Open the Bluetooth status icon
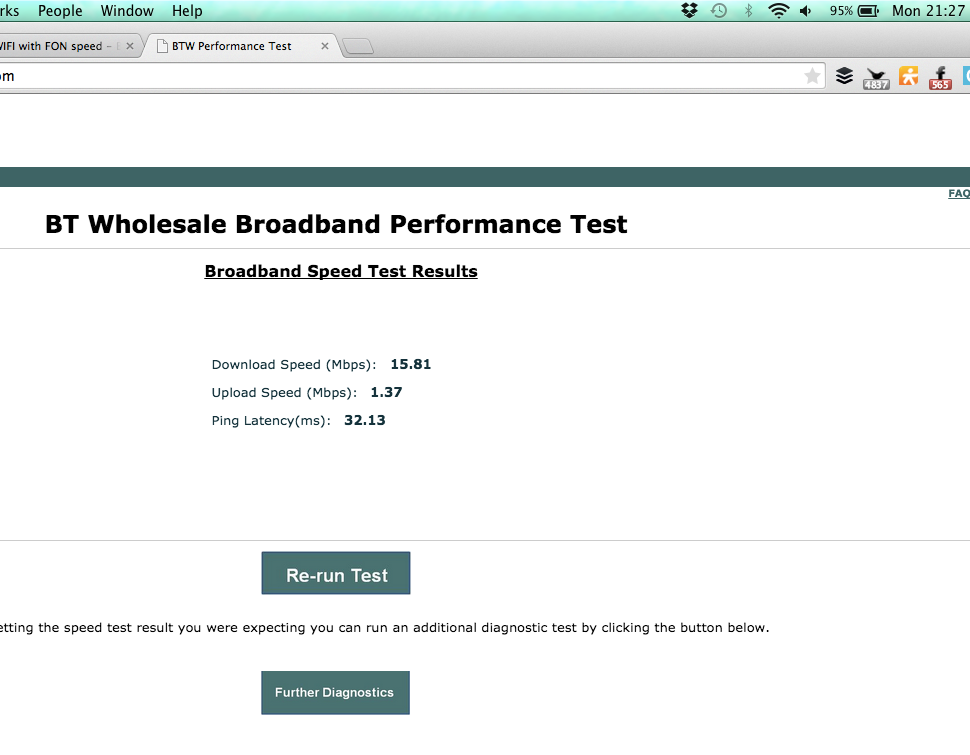Viewport: 970px width, 755px height. [749, 11]
